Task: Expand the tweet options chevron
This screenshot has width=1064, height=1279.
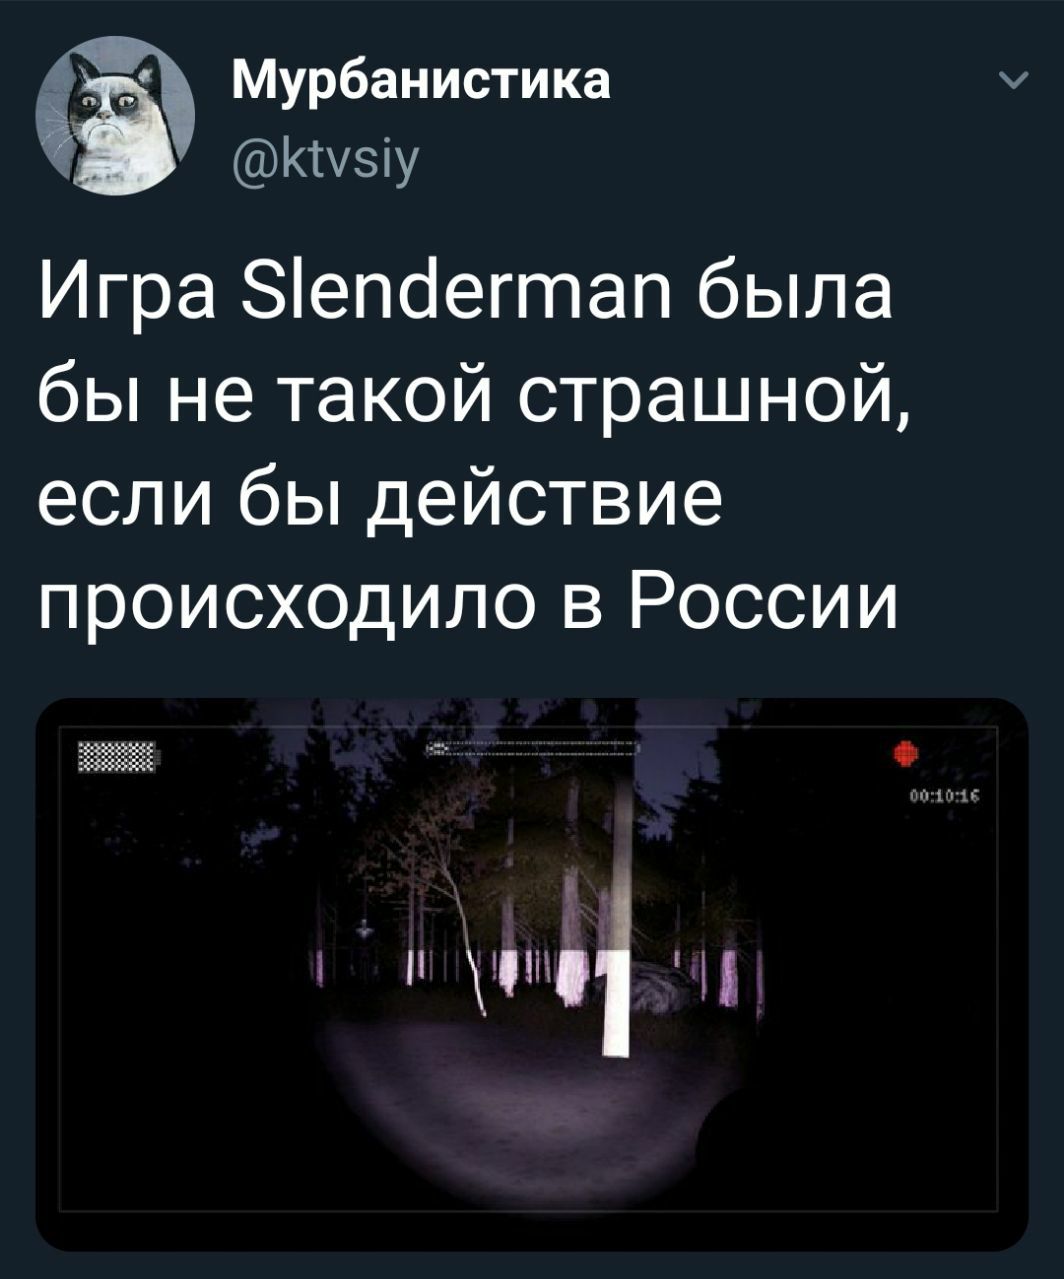Action: pyautogui.click(x=1012, y=84)
